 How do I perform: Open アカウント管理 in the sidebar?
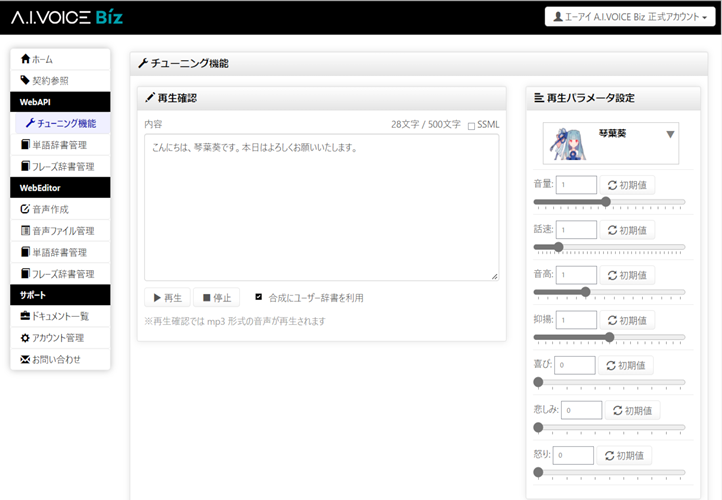[x=60, y=338]
